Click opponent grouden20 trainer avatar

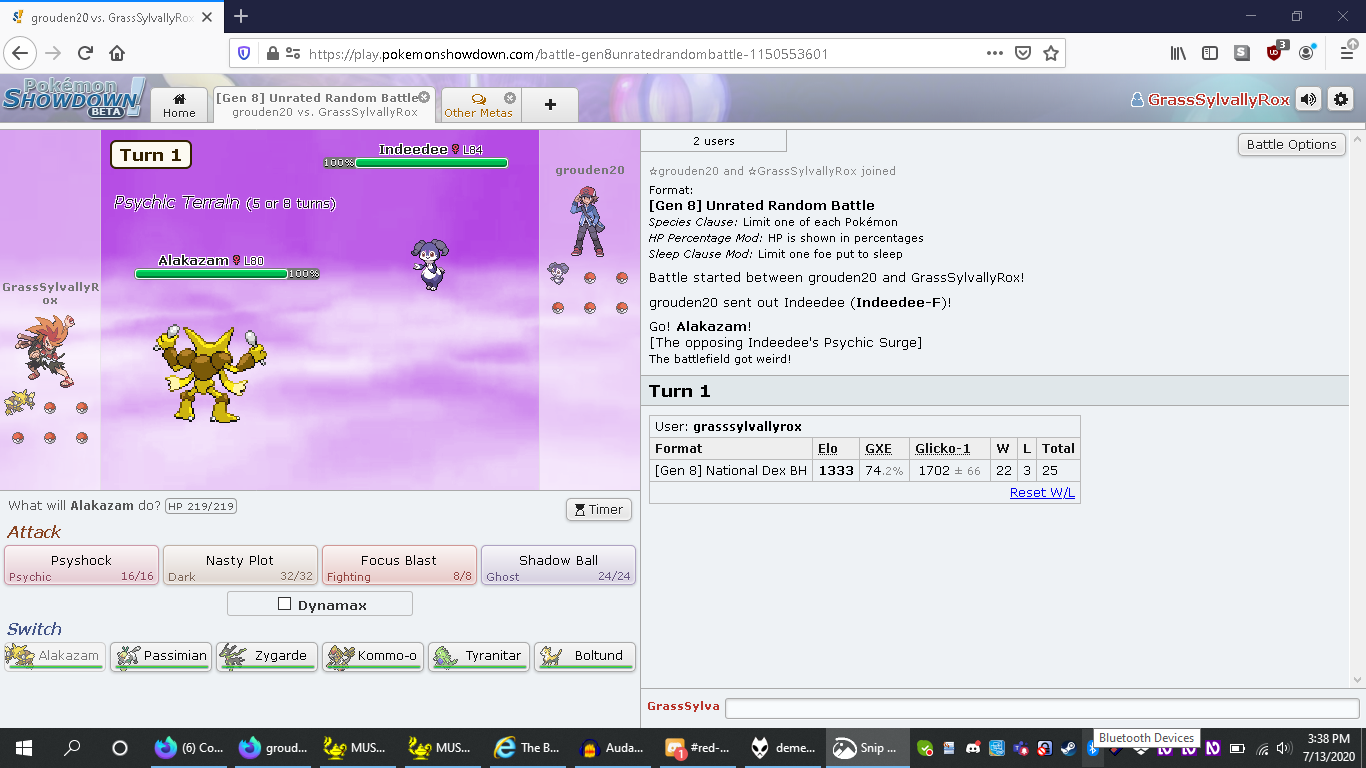(590, 220)
